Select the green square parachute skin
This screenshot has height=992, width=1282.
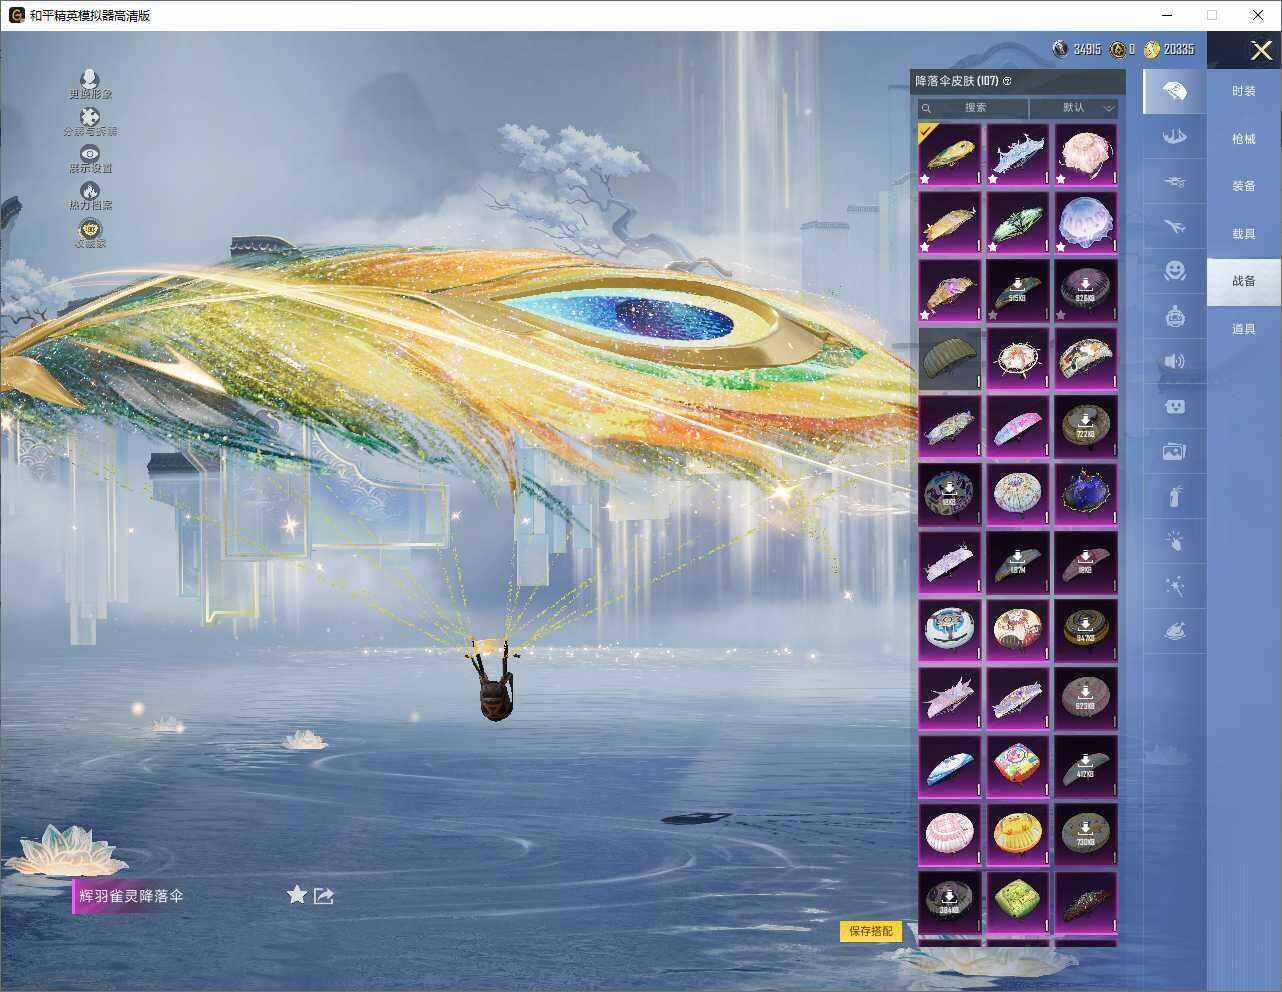[1018, 903]
